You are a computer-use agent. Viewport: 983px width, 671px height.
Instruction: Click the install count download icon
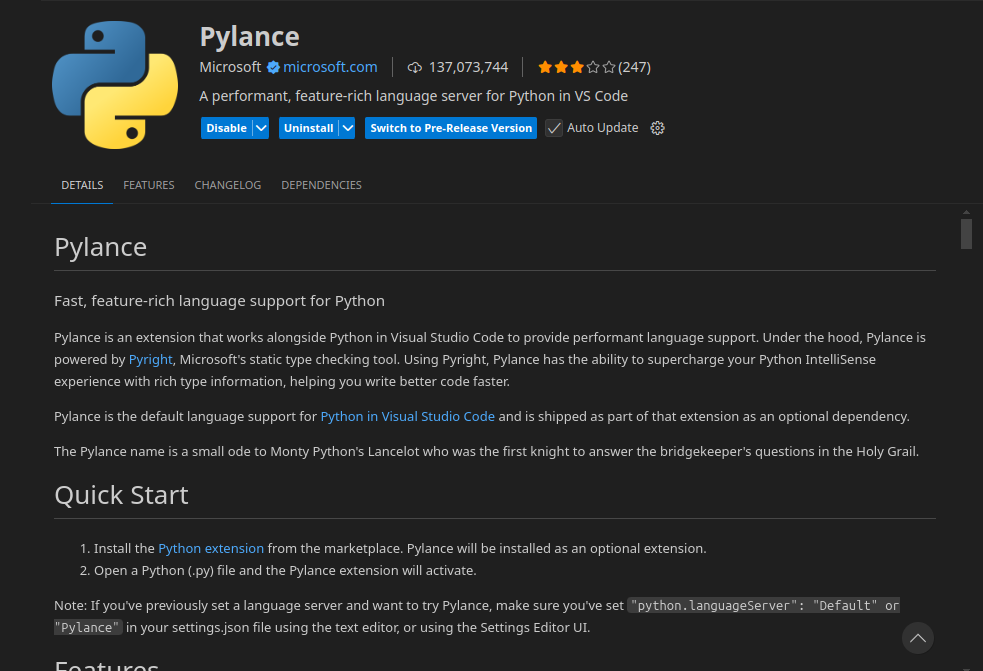pyautogui.click(x=415, y=68)
